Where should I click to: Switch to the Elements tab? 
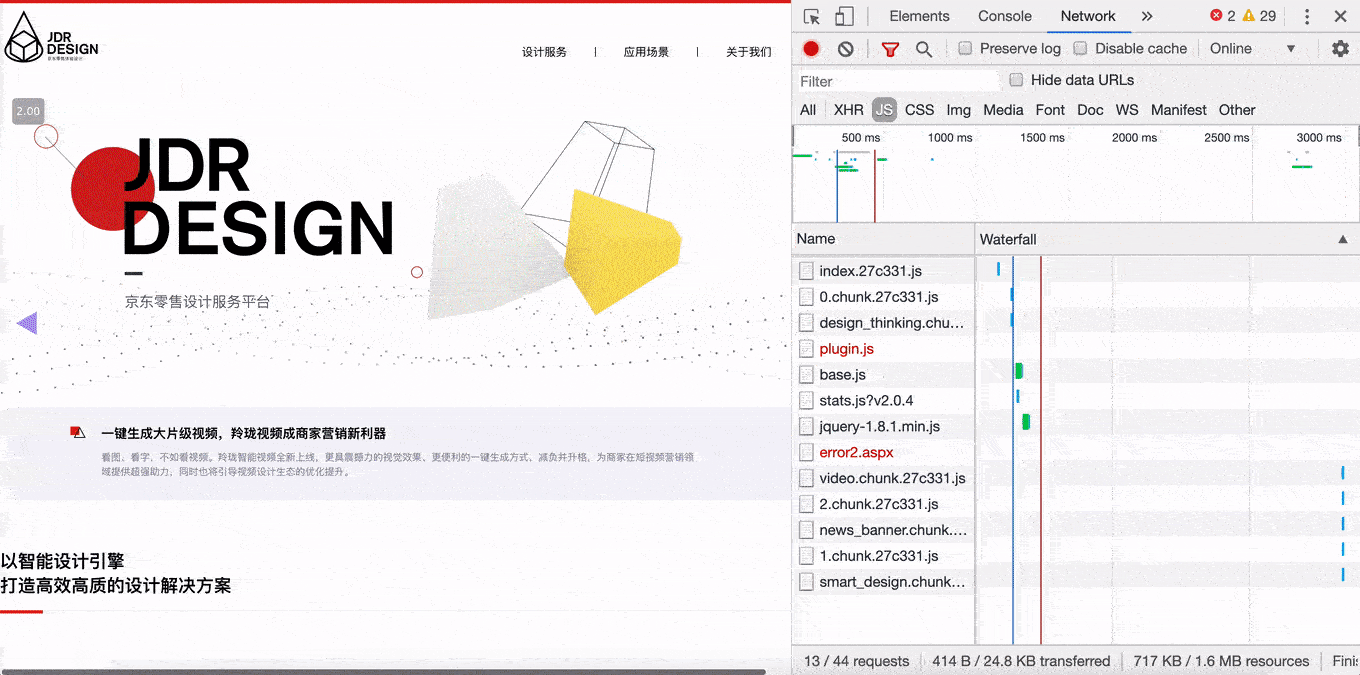coord(919,16)
